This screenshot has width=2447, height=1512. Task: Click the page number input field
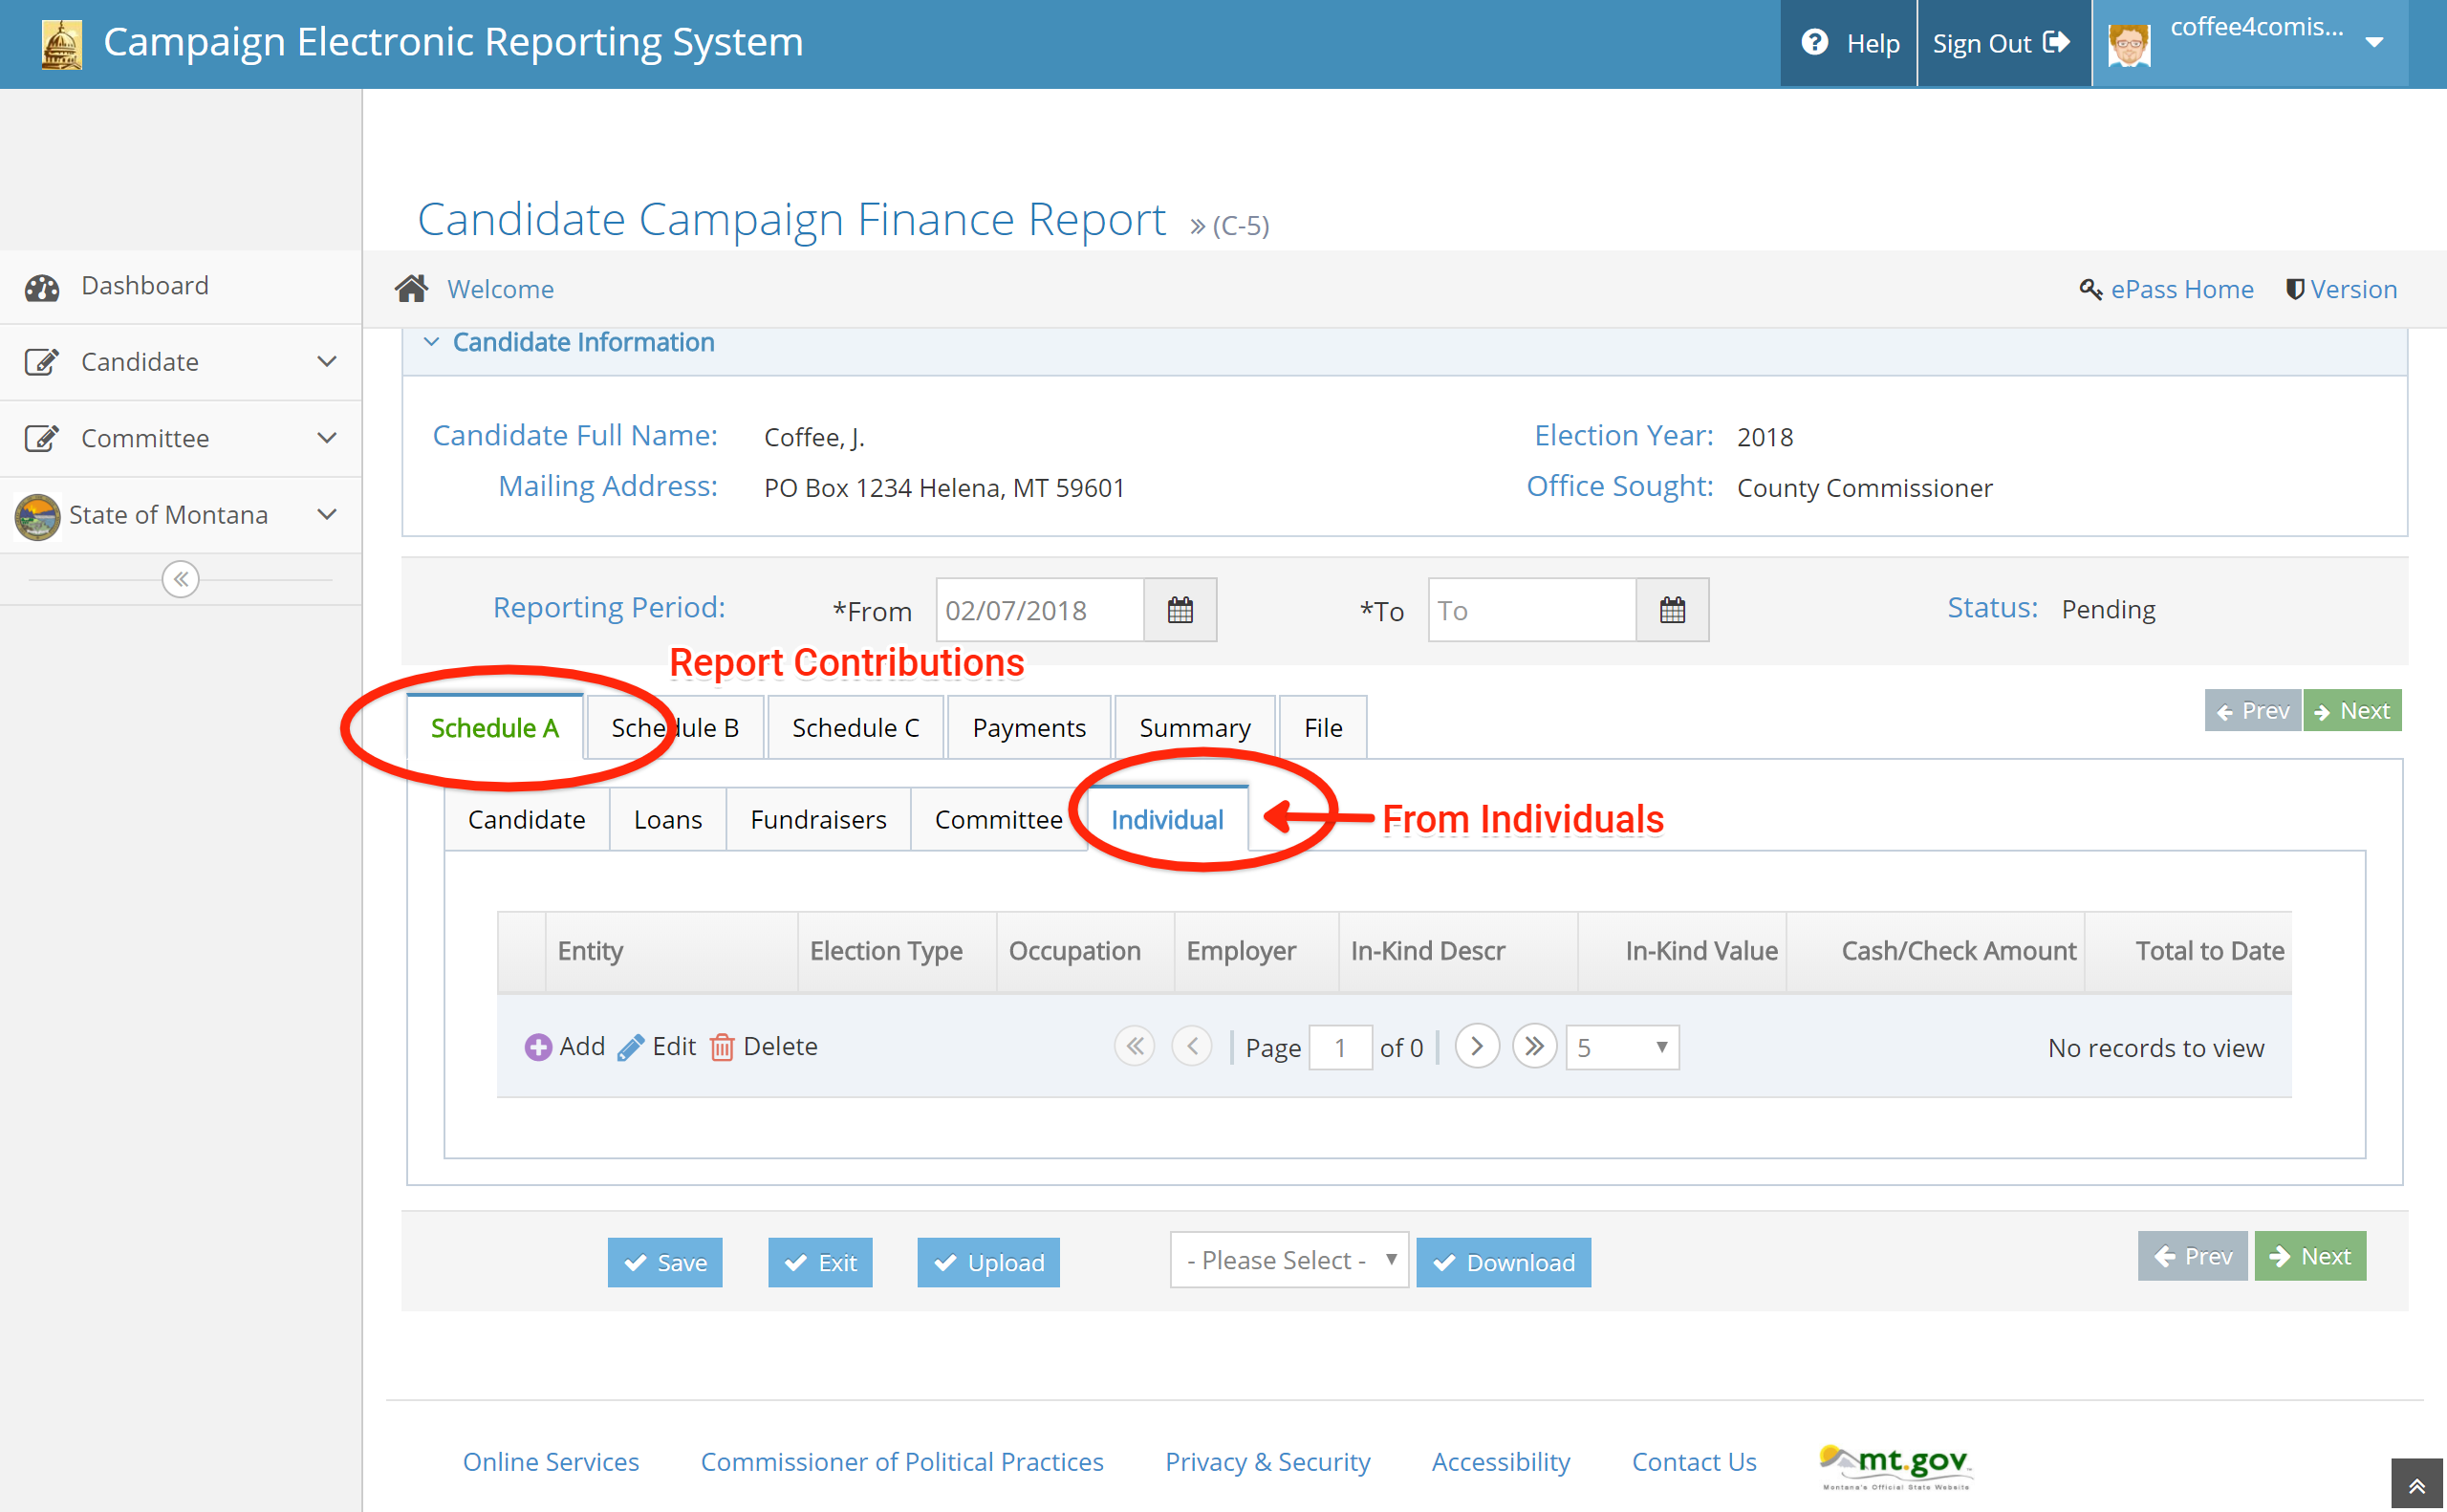1339,1047
